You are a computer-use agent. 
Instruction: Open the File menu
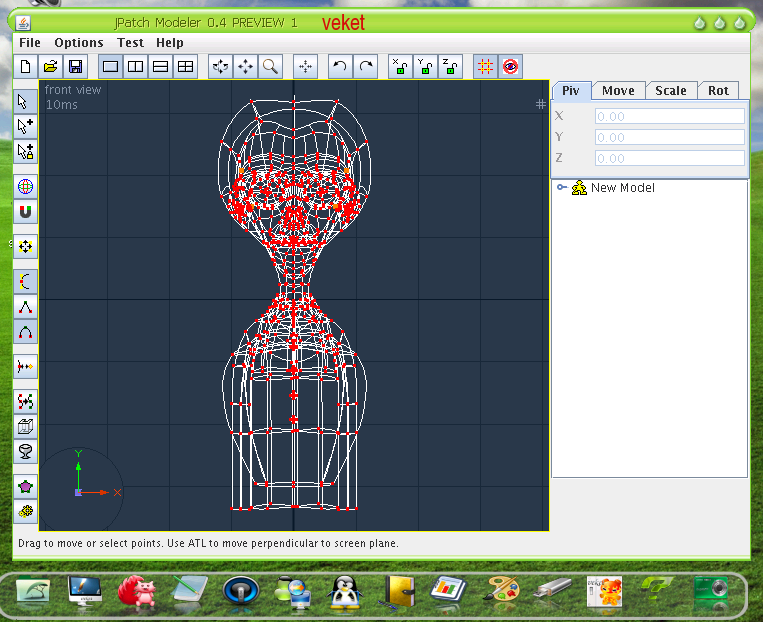(30, 43)
